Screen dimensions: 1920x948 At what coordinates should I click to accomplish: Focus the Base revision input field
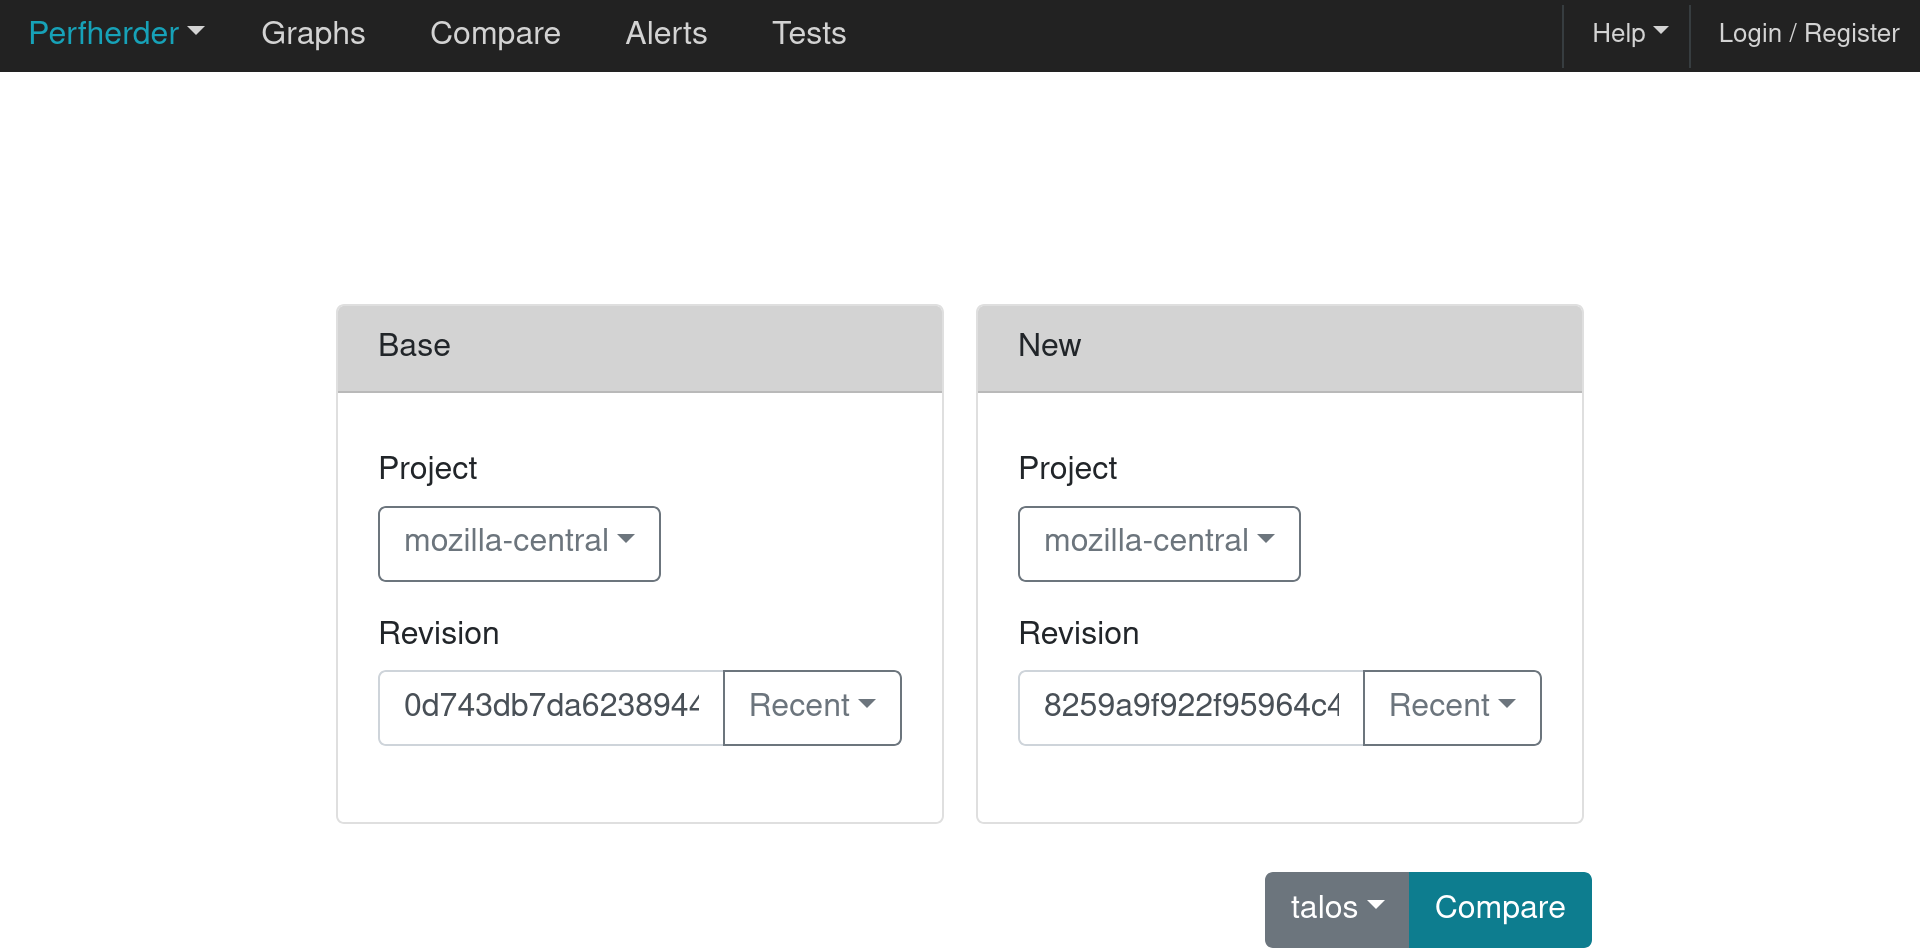pyautogui.click(x=551, y=707)
